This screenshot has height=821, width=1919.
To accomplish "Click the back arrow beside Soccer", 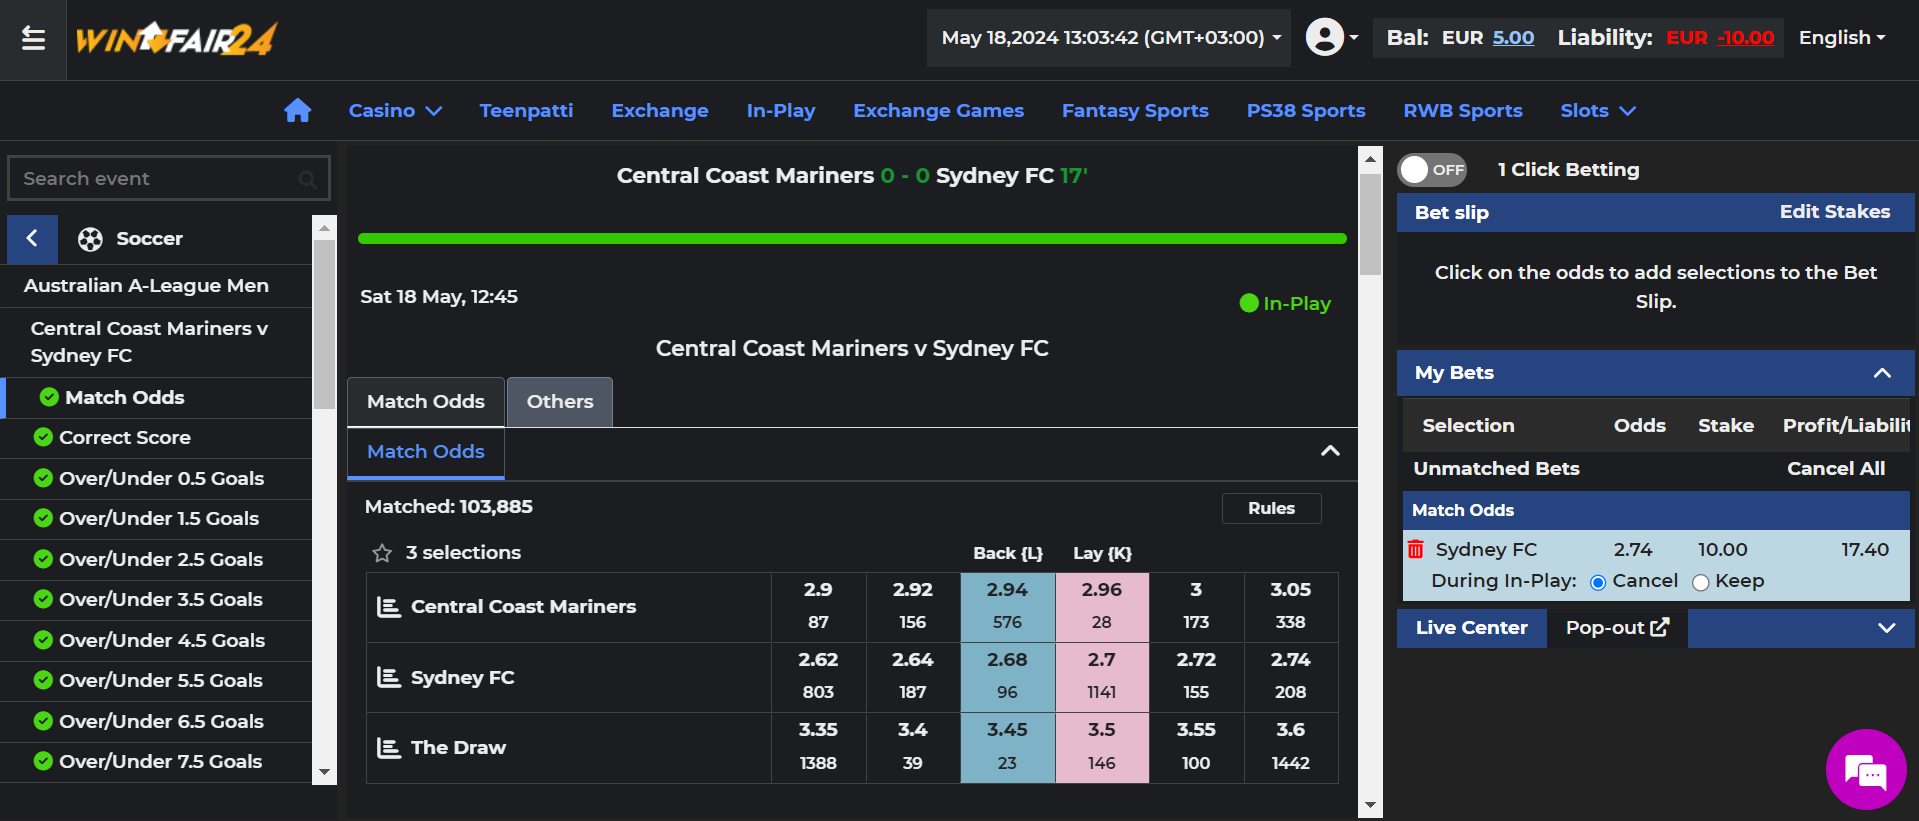I will 32,238.
